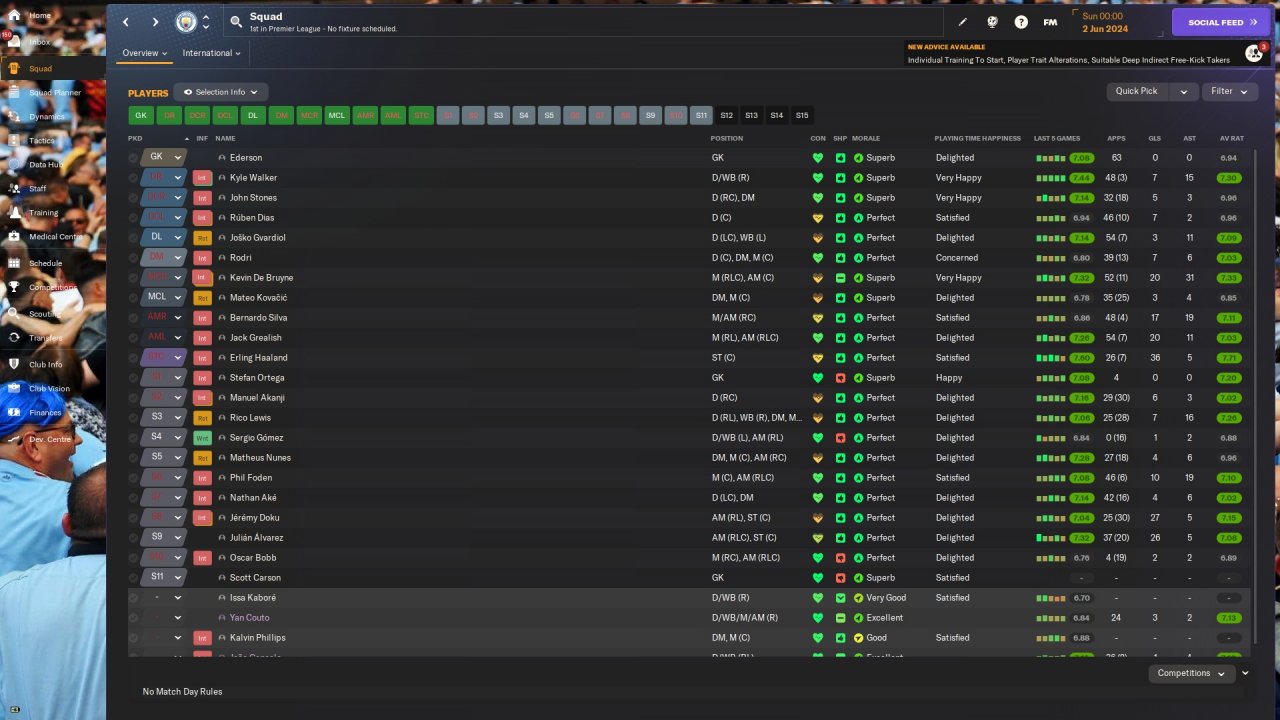Viewport: 1280px width, 720px height.
Task: Expand the Quick Pick dropdown arrow
Action: point(1184,91)
